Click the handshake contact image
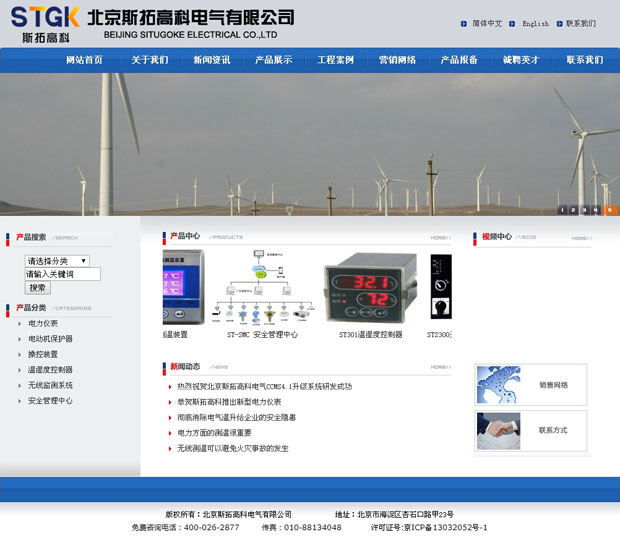This screenshot has width=620, height=545. tap(498, 430)
